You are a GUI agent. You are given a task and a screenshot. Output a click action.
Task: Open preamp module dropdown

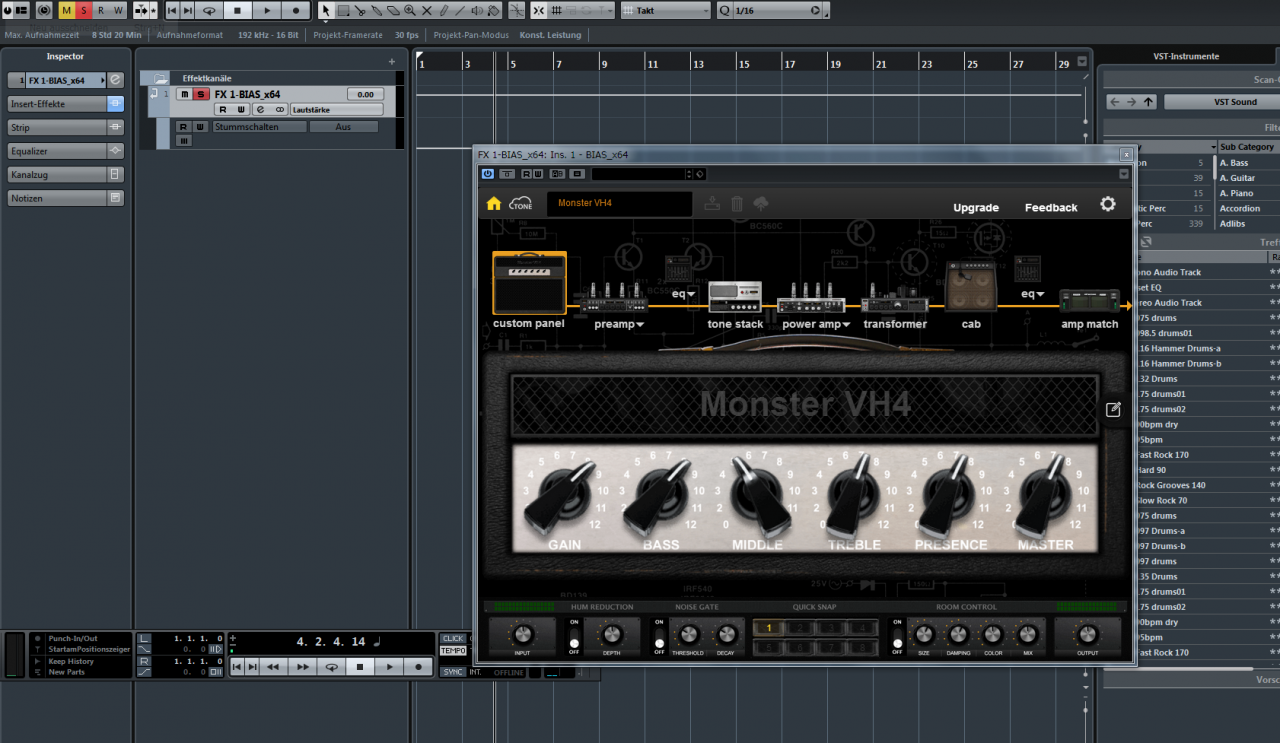[x=640, y=324]
